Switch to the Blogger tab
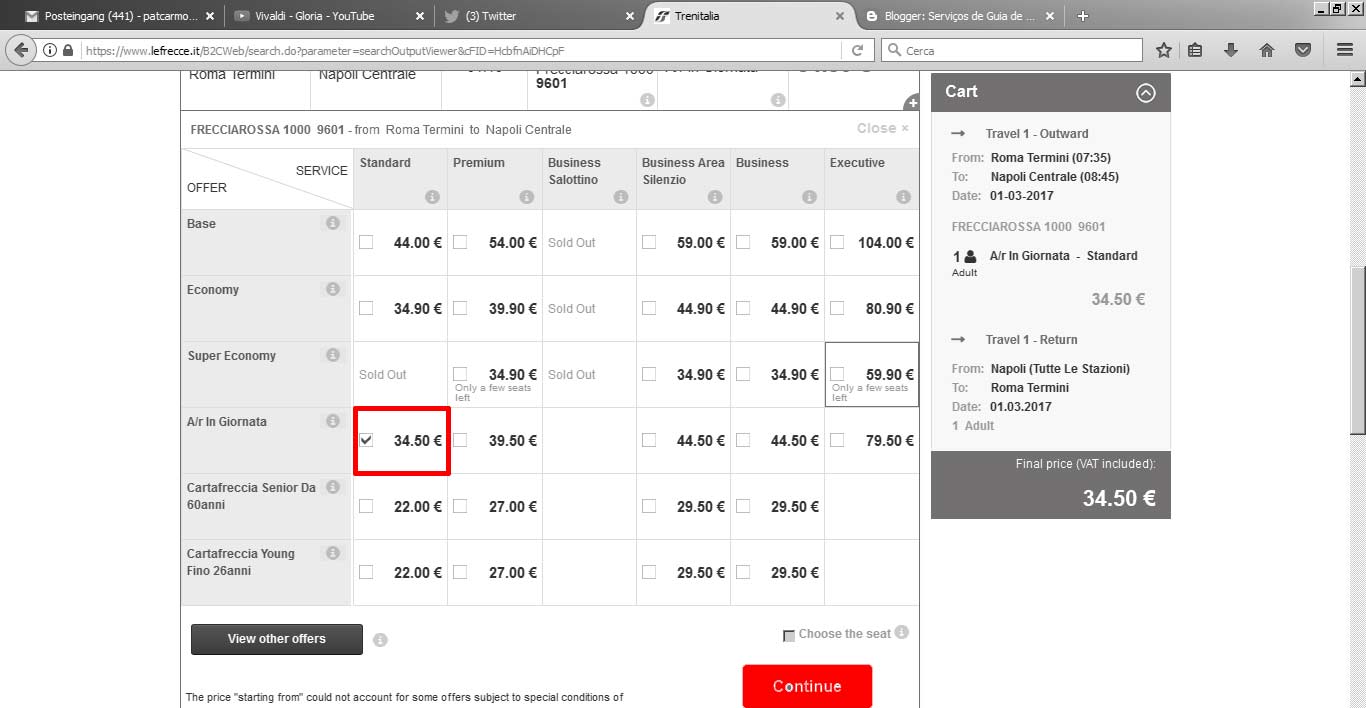This screenshot has width=1366, height=708. 958,16
